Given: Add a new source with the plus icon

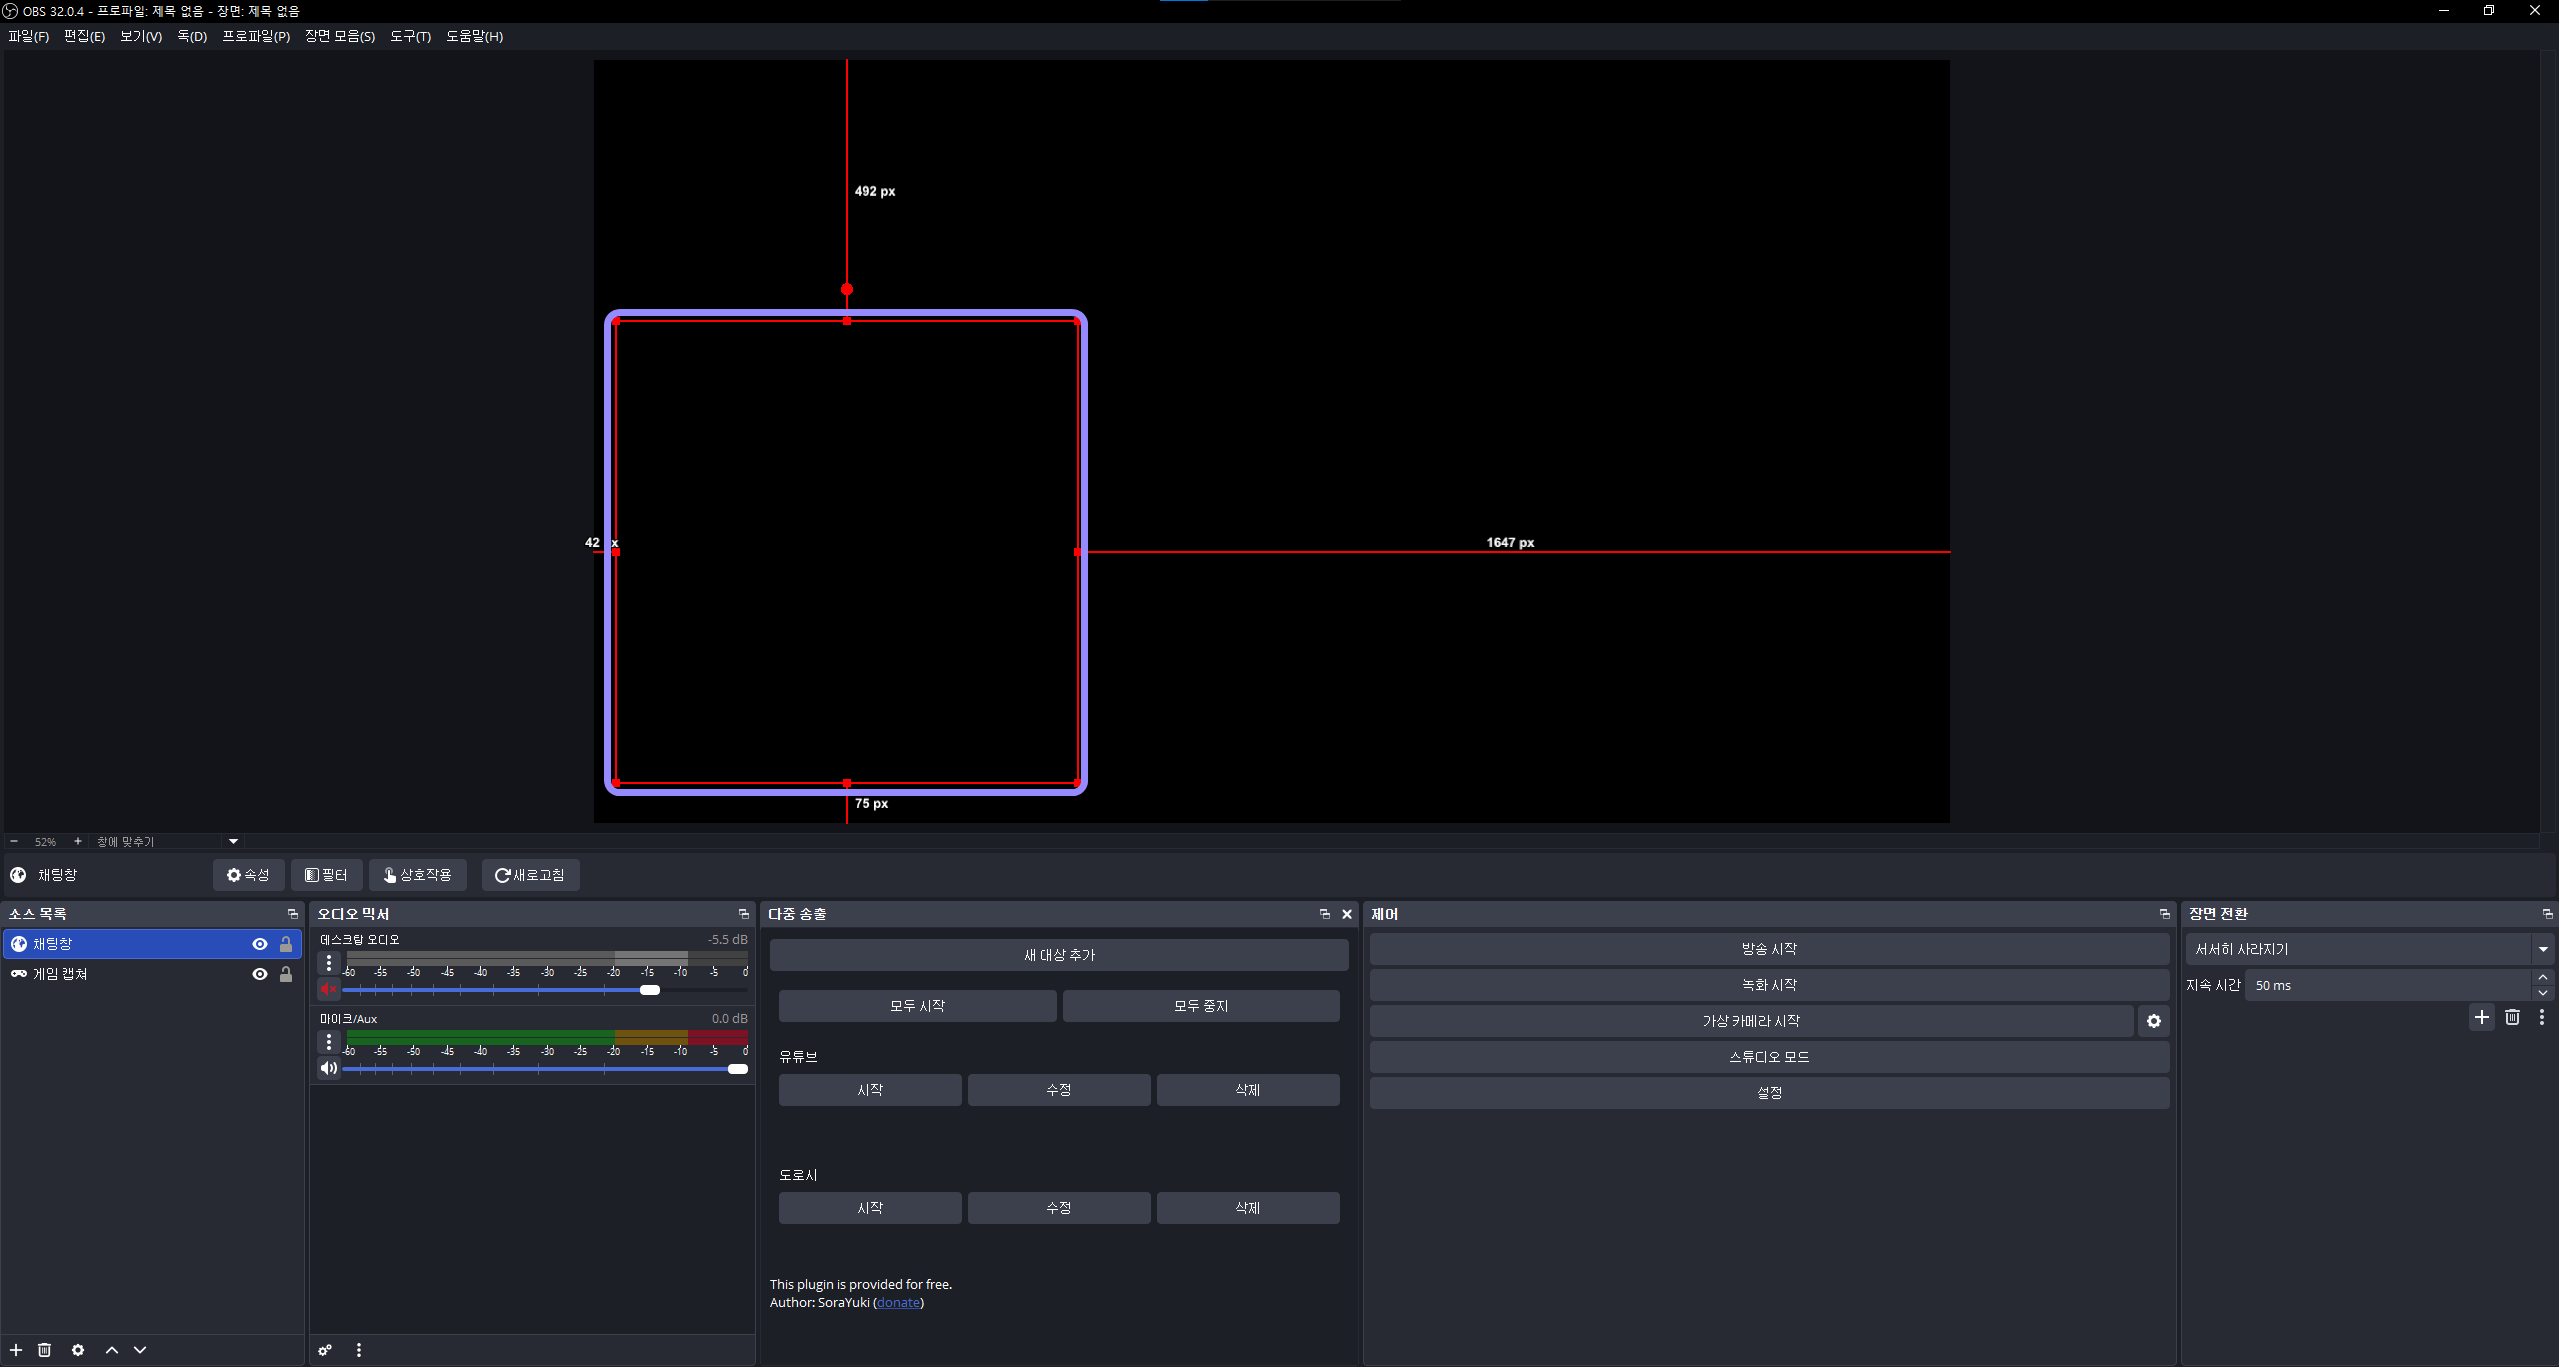Looking at the screenshot, I should (16, 1350).
